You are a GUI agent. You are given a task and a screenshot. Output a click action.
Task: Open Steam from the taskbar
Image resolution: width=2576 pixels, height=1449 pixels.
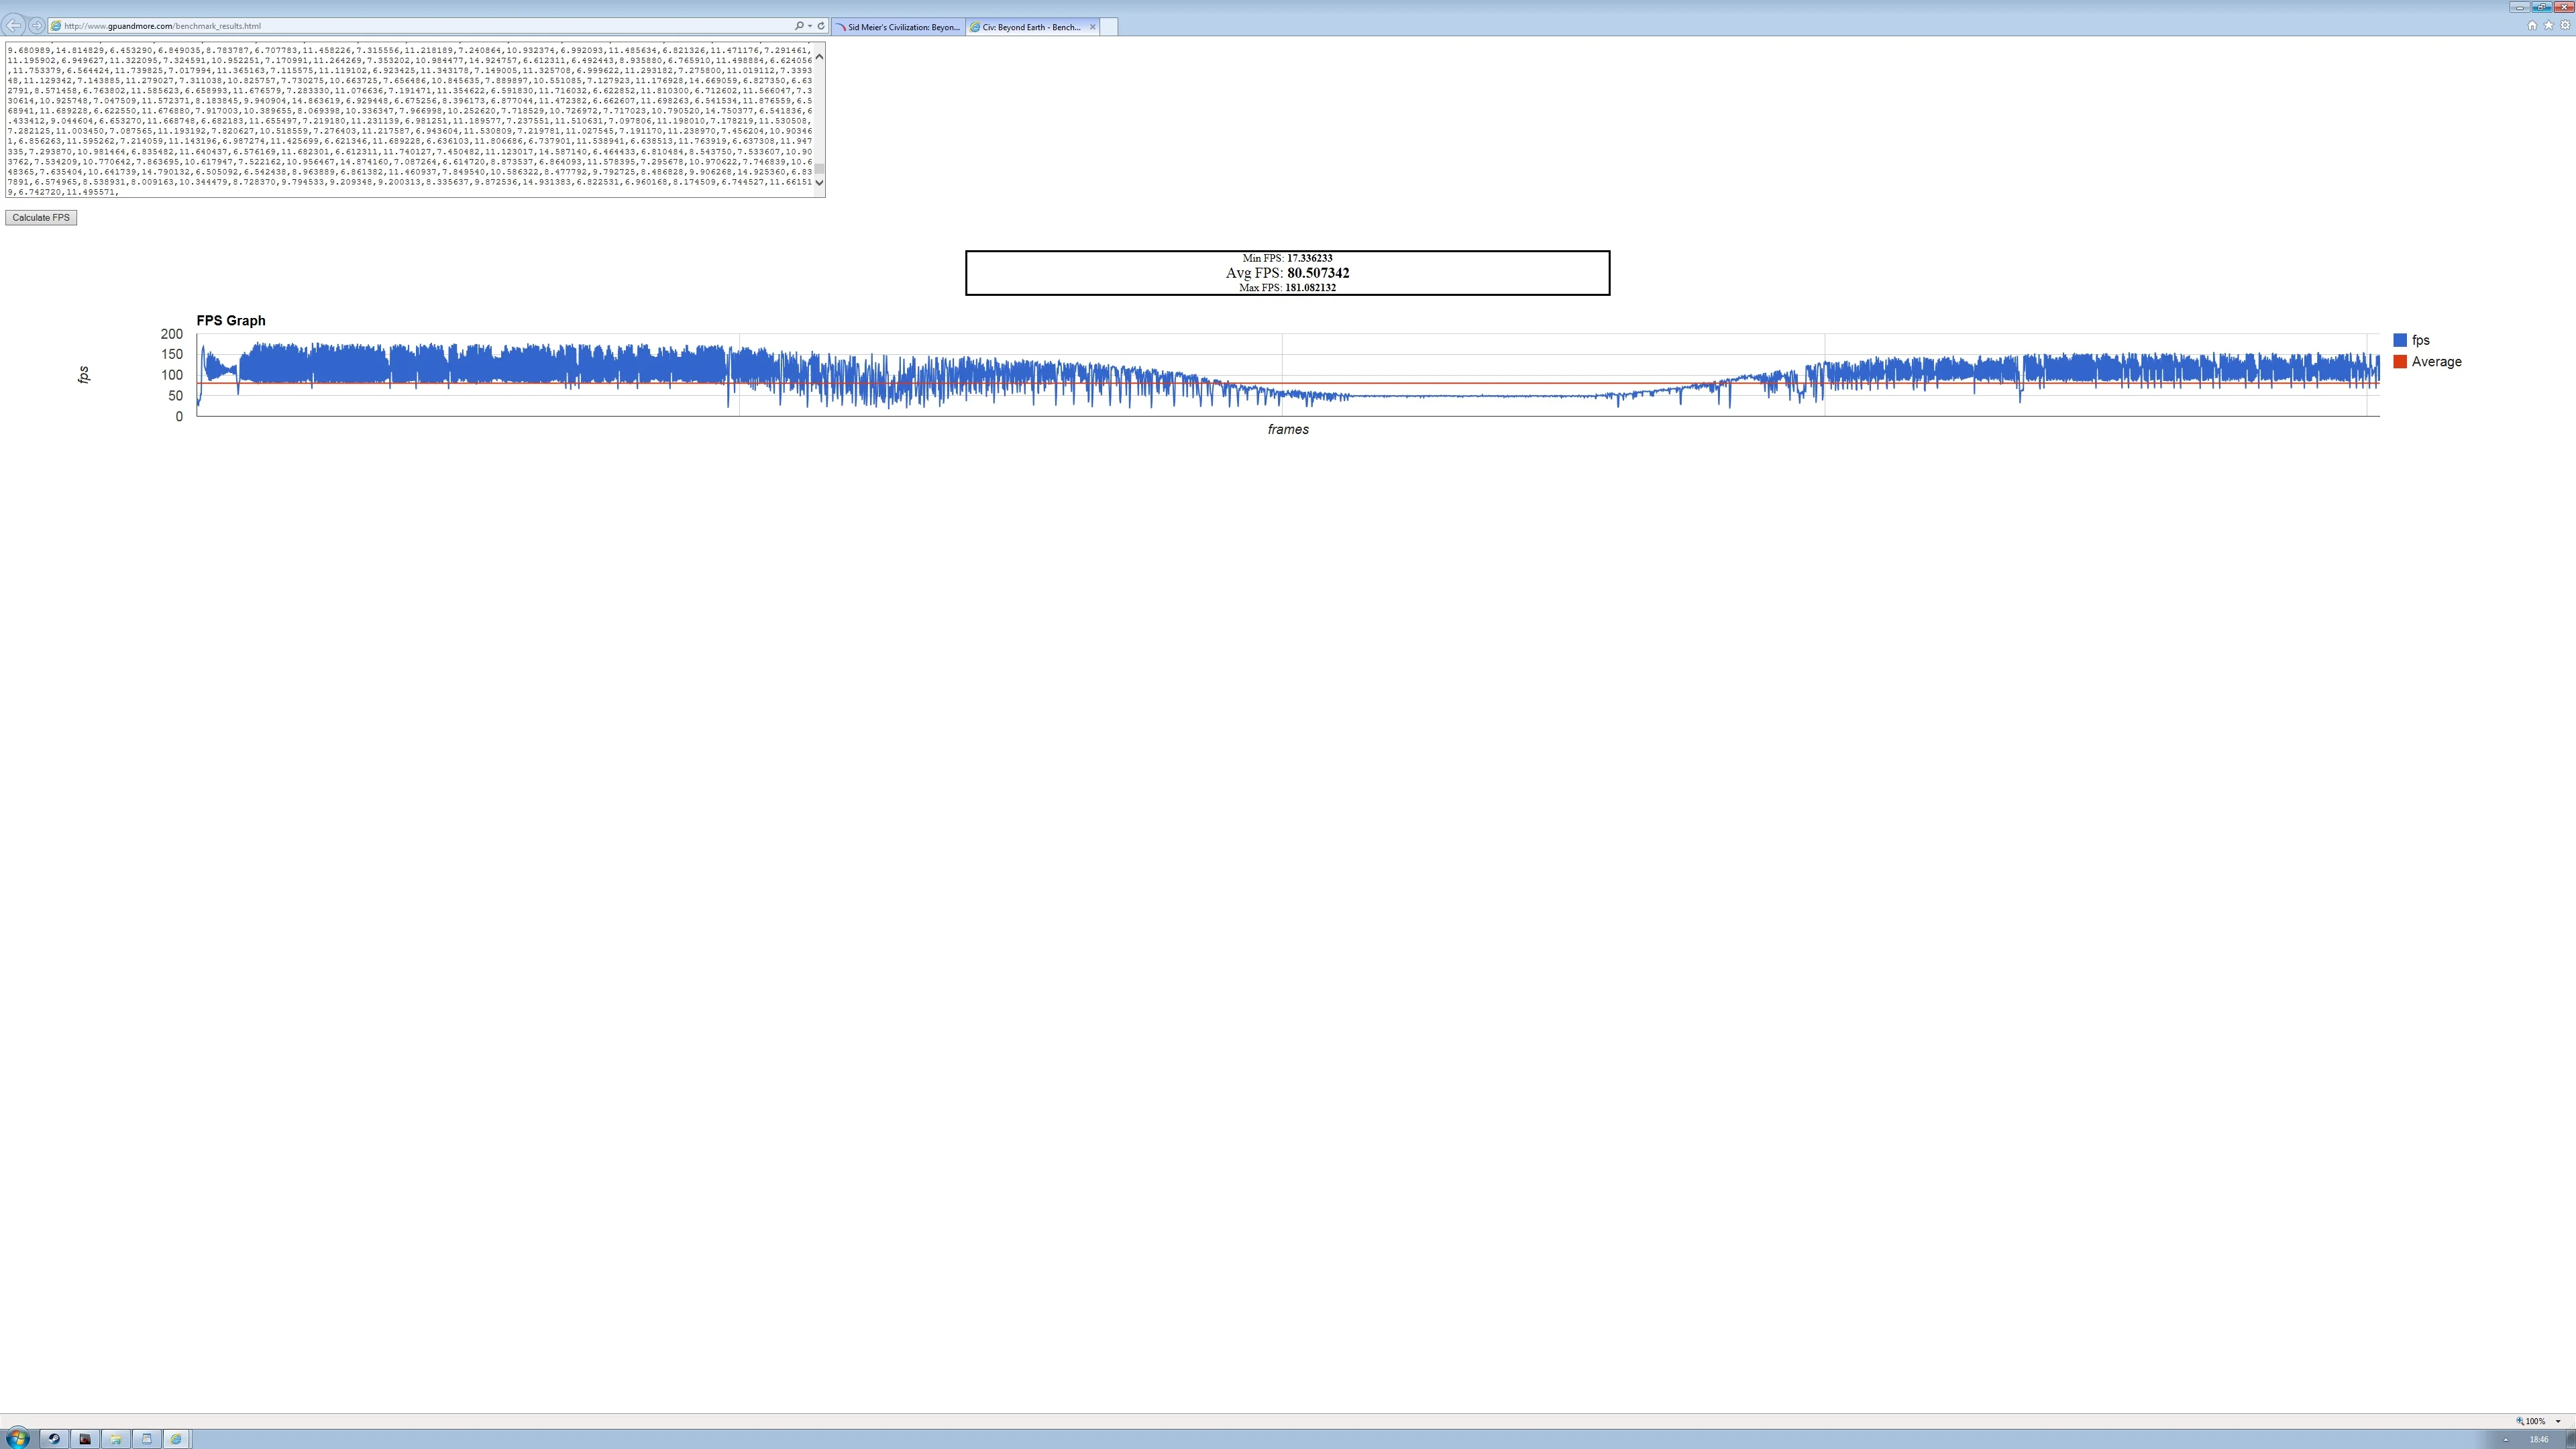coord(54,1439)
